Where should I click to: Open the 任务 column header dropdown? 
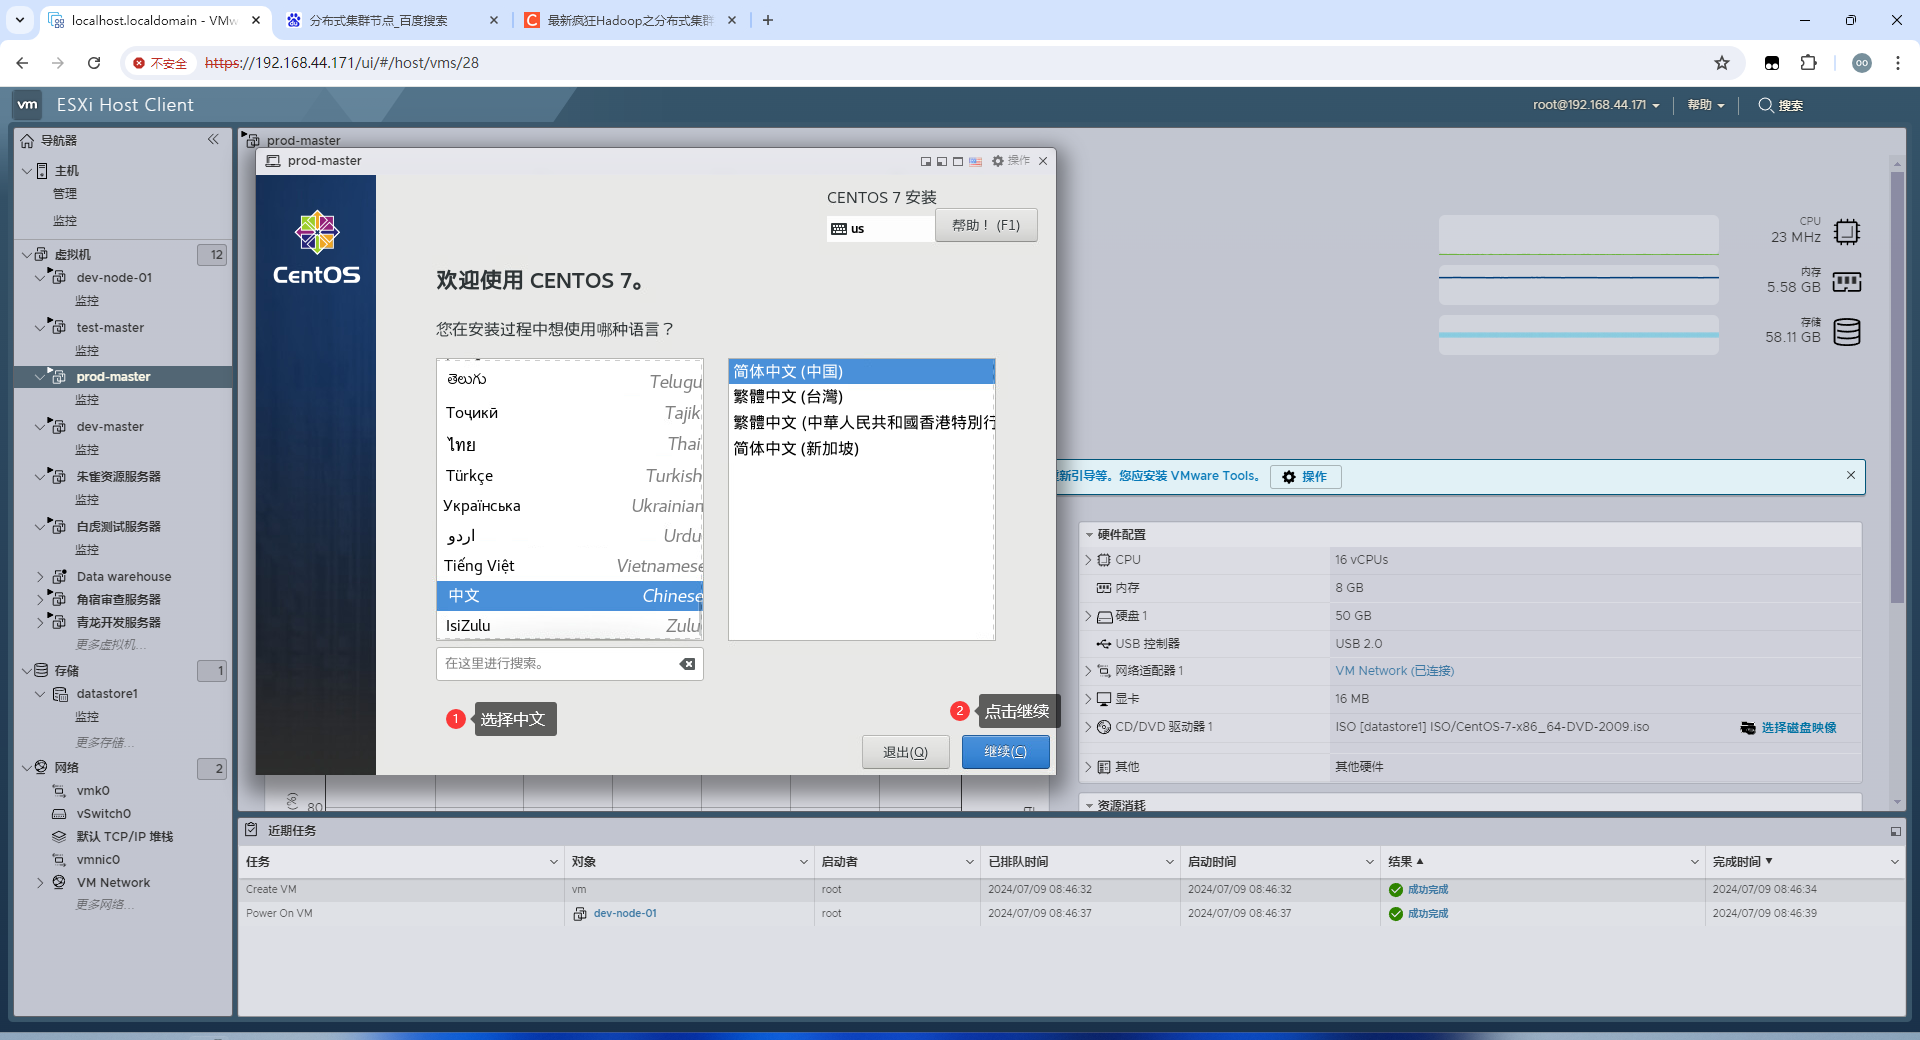[x=553, y=862]
